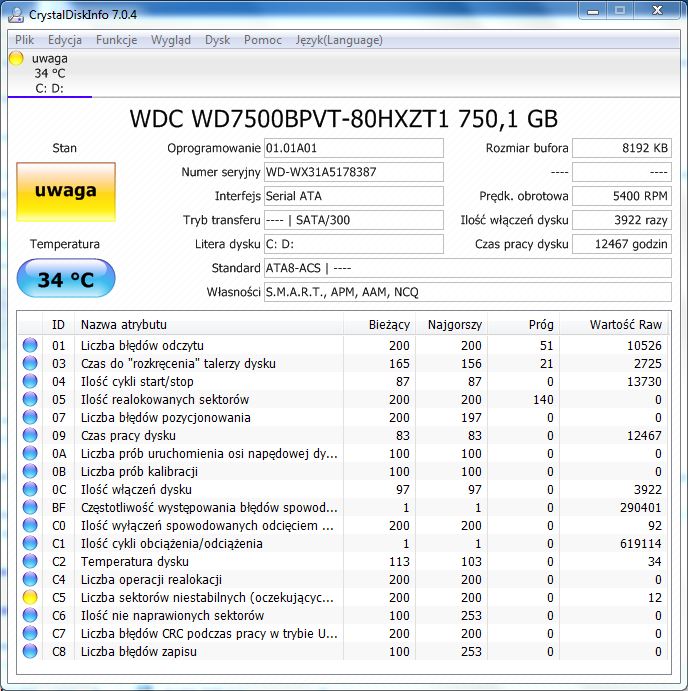
Task: Click status icon for row 05 realokowanych sektorów
Action: pyautogui.click(x=30, y=399)
